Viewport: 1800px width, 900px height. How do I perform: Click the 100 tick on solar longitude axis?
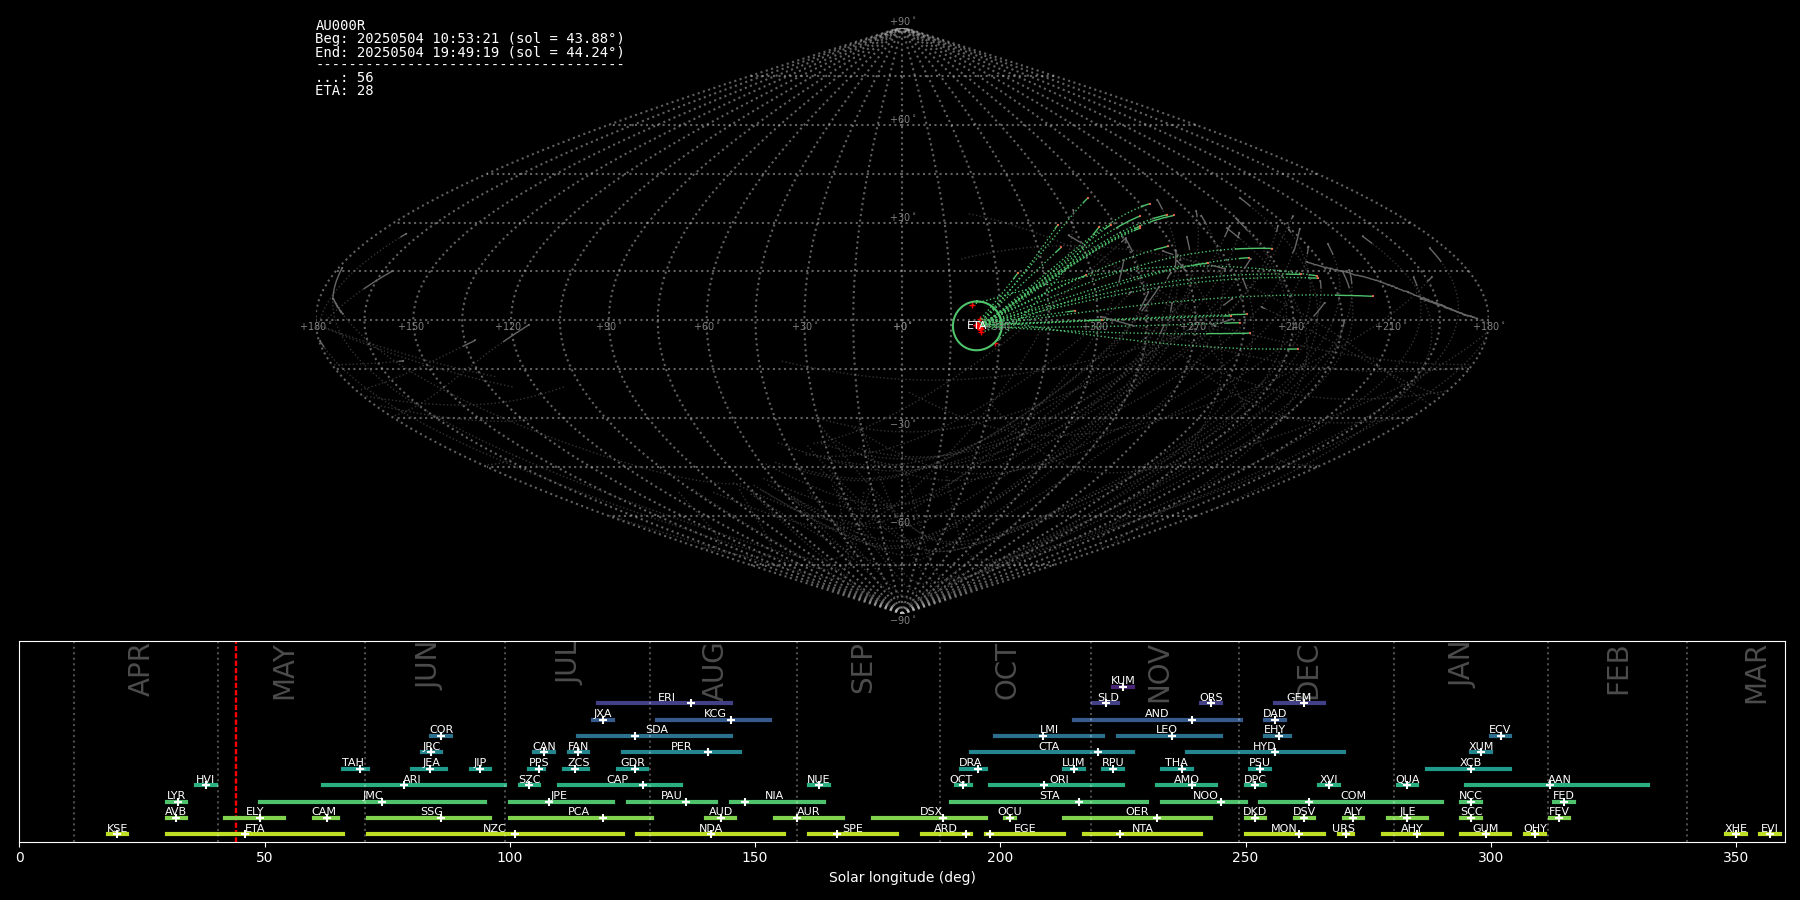tap(510, 858)
